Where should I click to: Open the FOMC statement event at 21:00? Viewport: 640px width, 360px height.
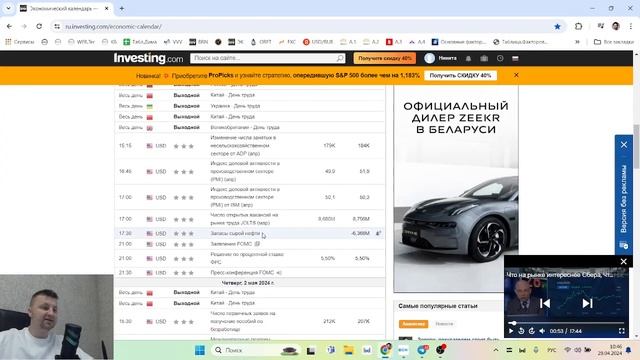click(231, 244)
